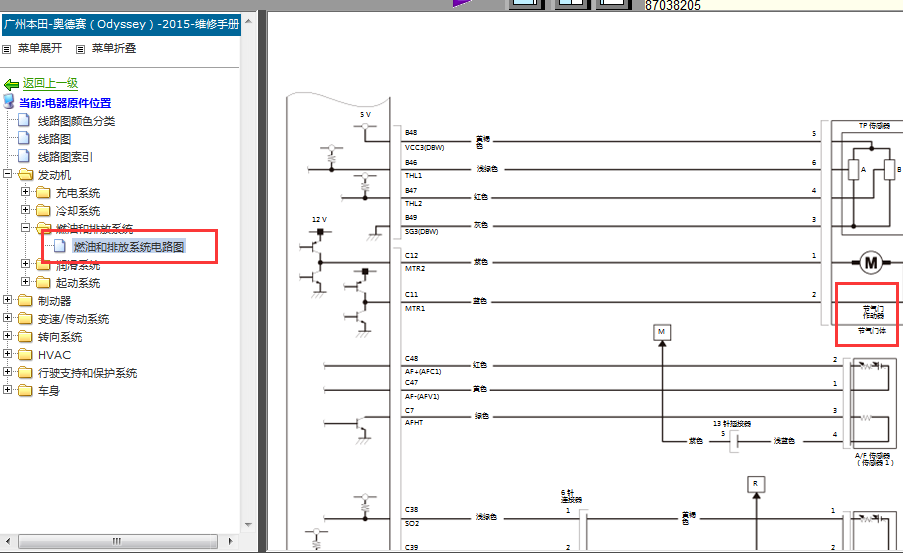The height and width of the screenshot is (553, 903).
Task: Select the HVAC label
Action: (55, 355)
